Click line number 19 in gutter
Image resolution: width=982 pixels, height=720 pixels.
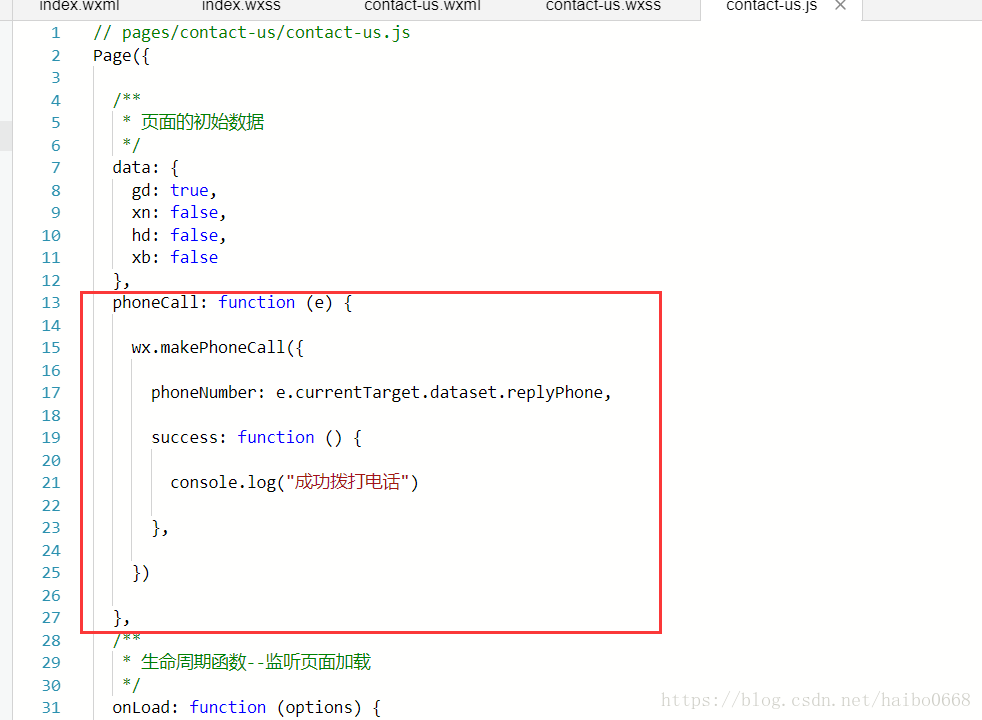pos(51,438)
